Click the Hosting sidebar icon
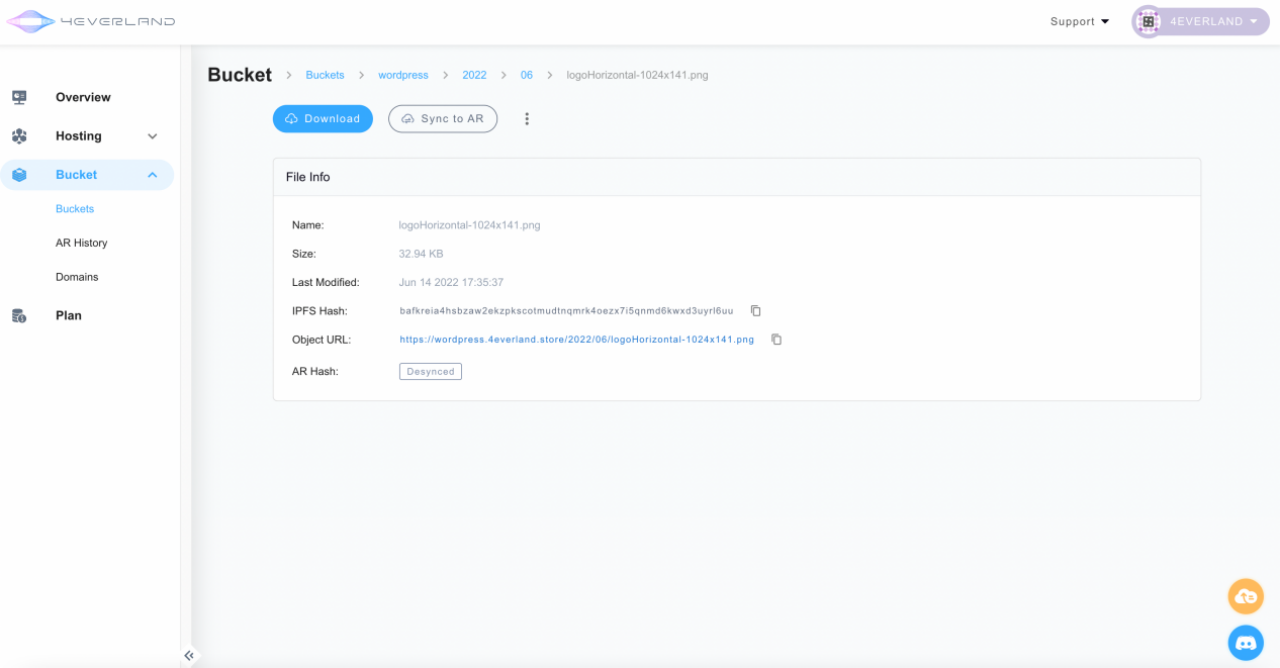This screenshot has height=668, width=1280. (19, 136)
